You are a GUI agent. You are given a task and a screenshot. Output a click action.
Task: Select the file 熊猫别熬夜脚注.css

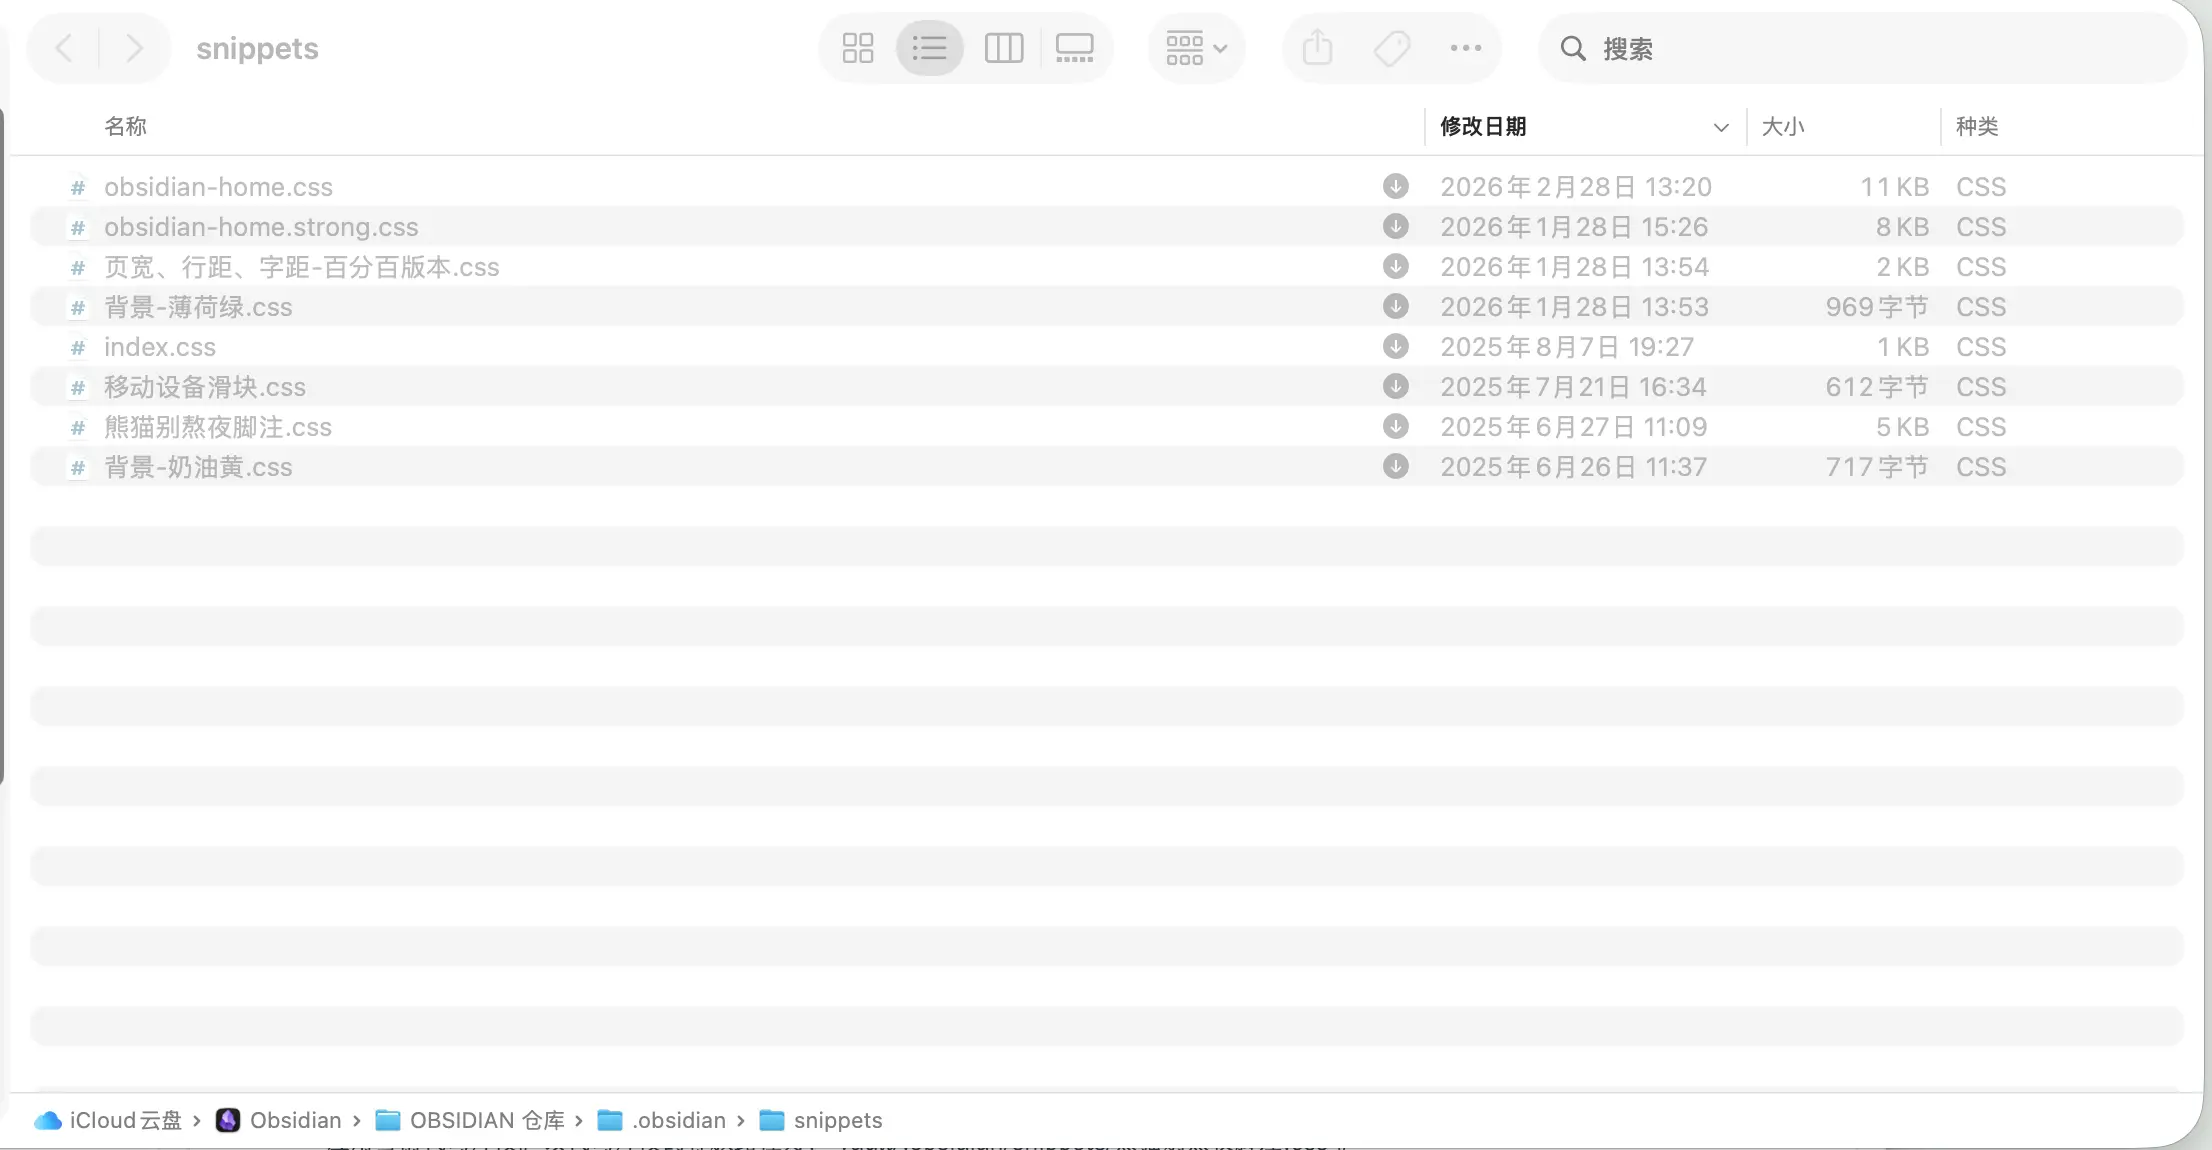[217, 427]
